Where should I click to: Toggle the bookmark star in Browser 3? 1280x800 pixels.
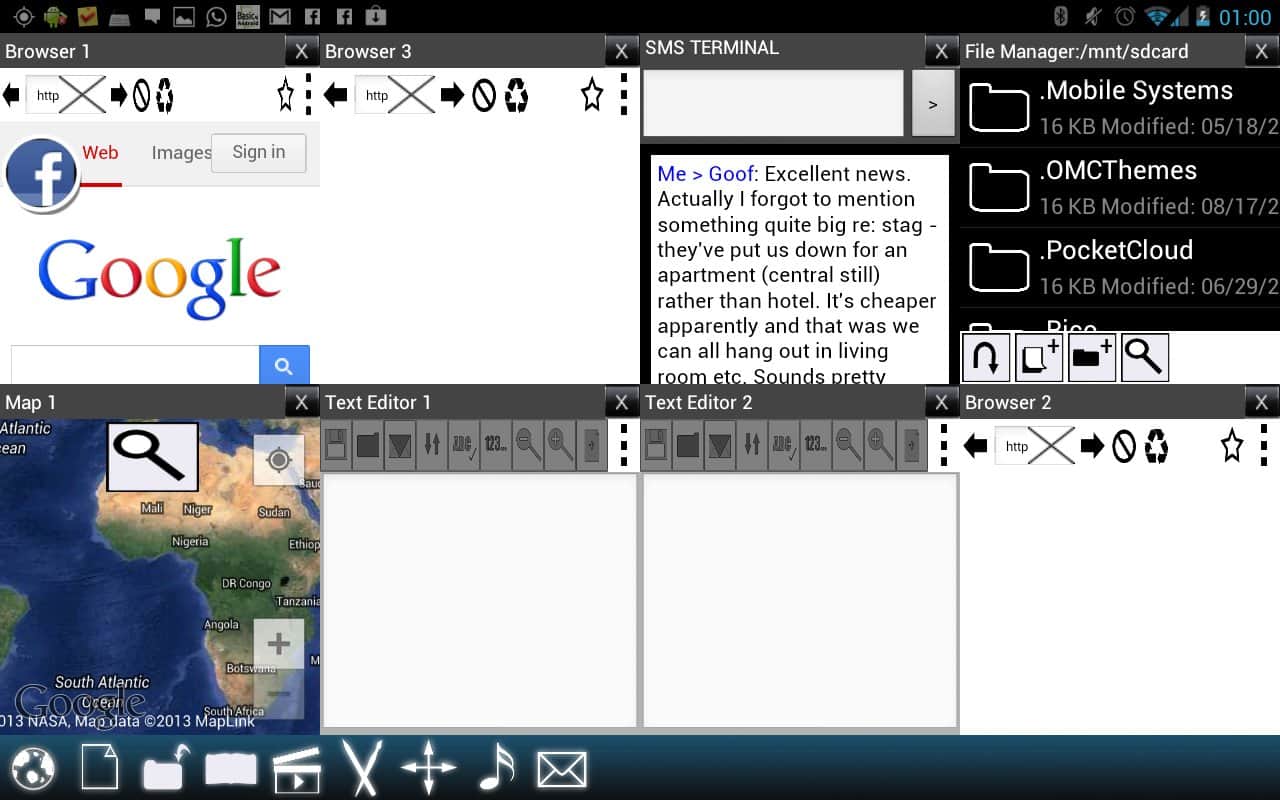pos(592,95)
